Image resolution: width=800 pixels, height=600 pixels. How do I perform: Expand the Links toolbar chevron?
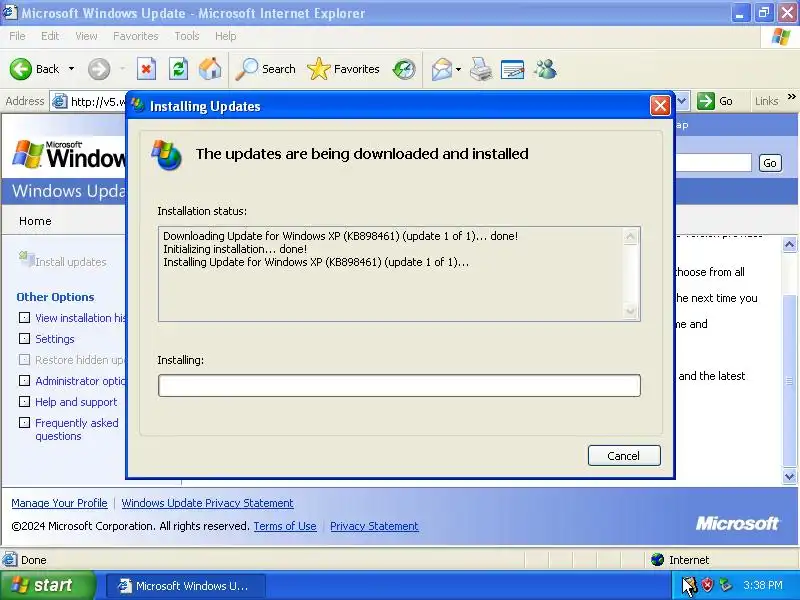(x=791, y=96)
